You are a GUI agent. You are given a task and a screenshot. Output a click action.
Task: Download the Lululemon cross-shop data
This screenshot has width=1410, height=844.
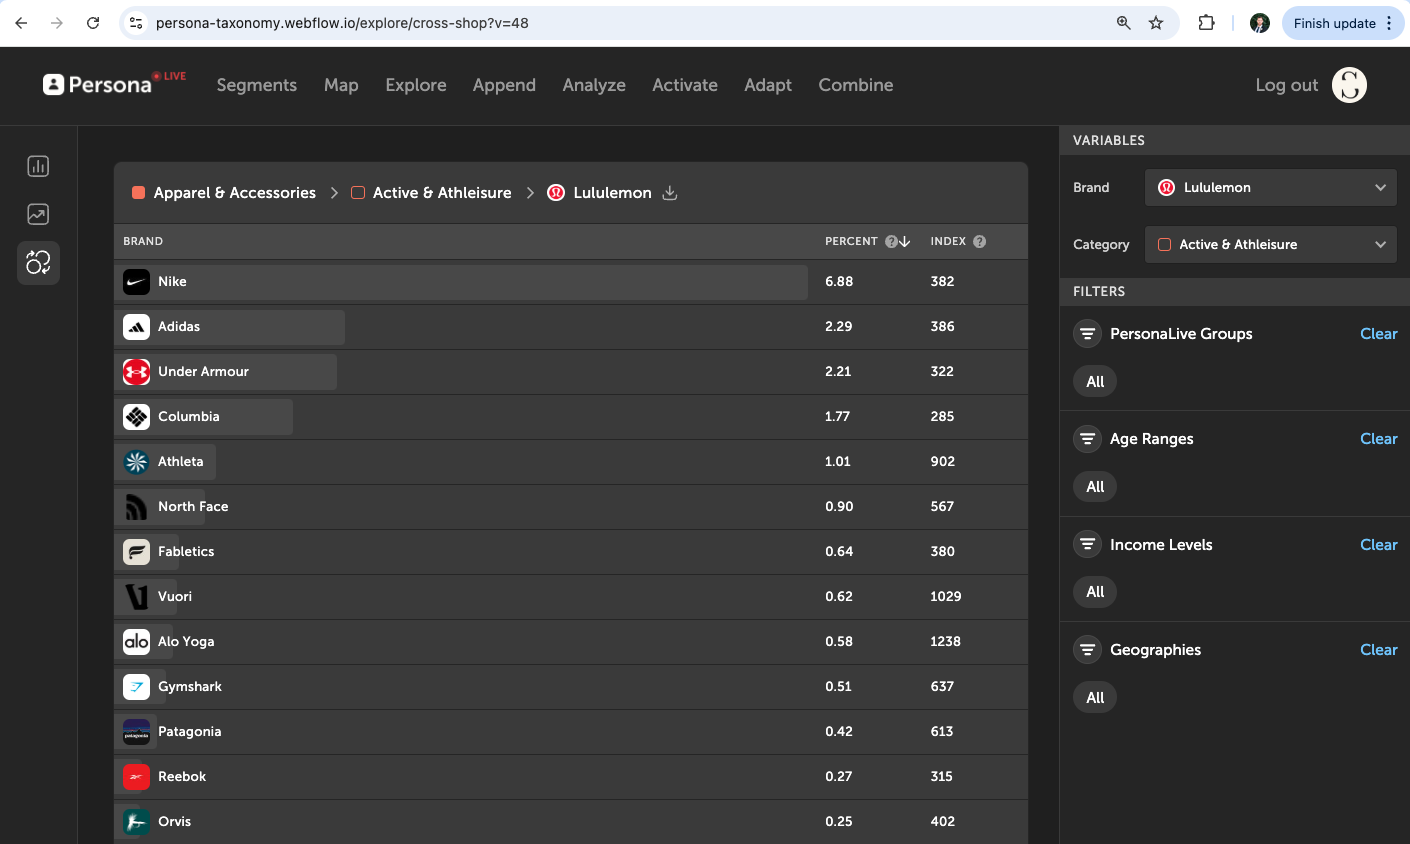tap(670, 193)
